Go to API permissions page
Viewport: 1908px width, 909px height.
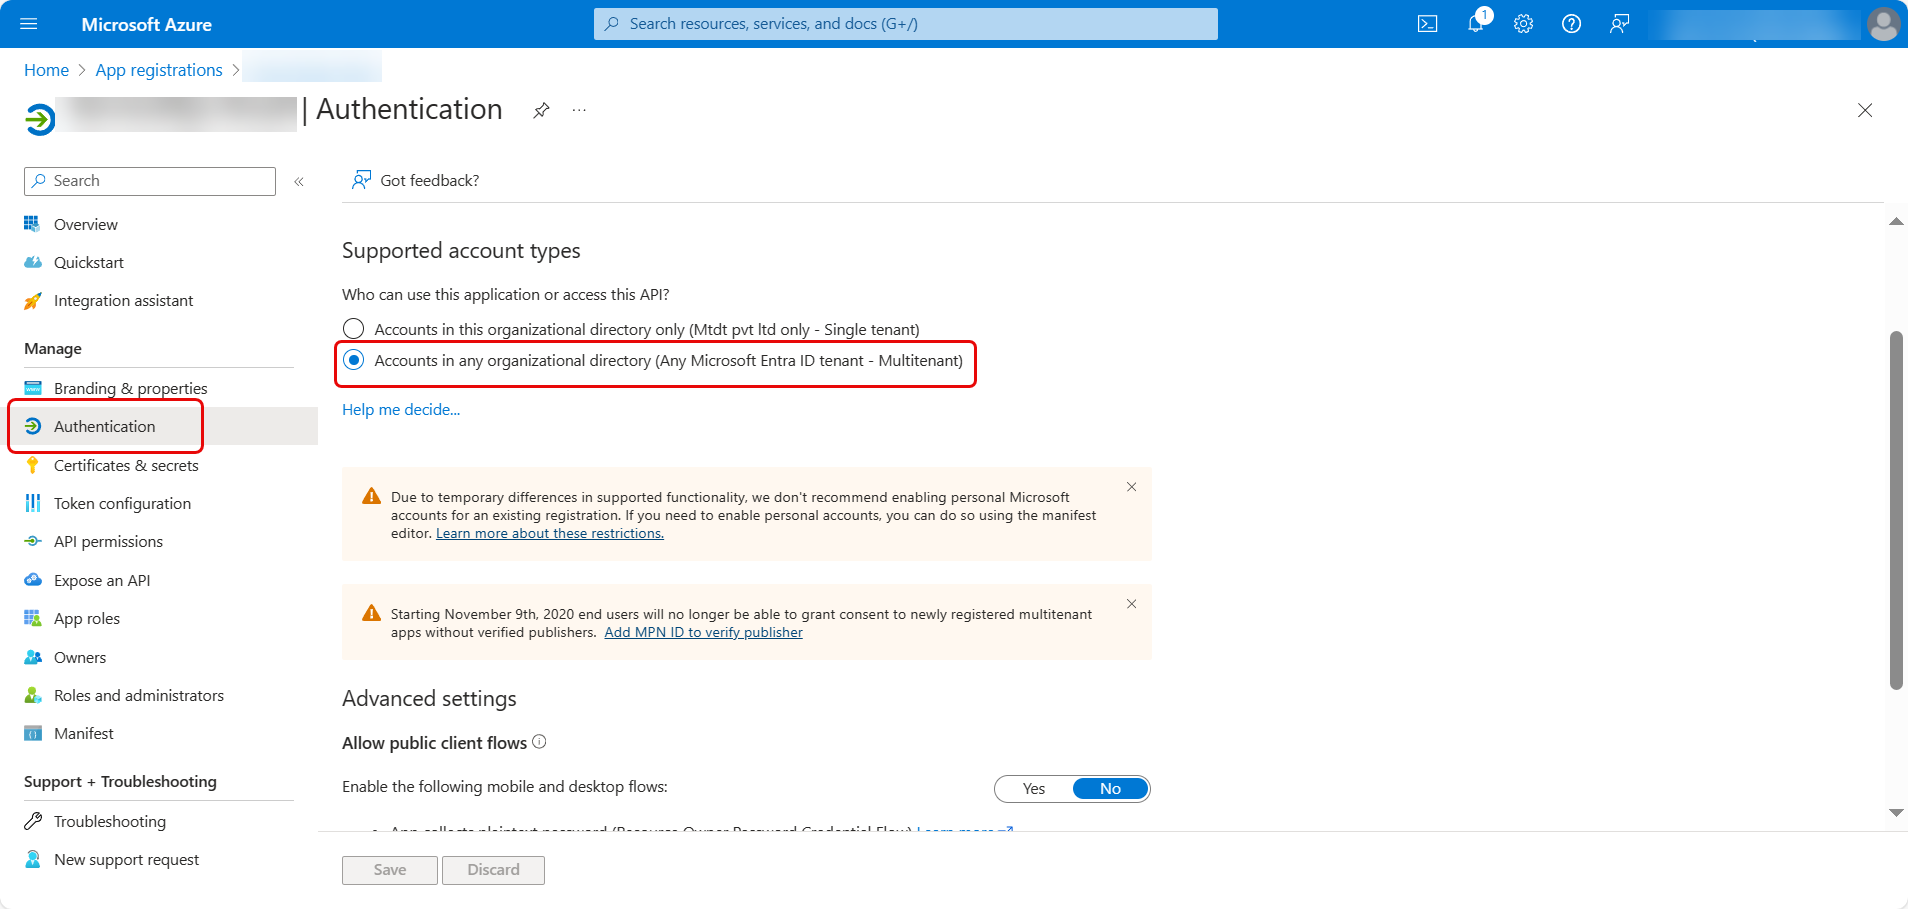coord(108,541)
